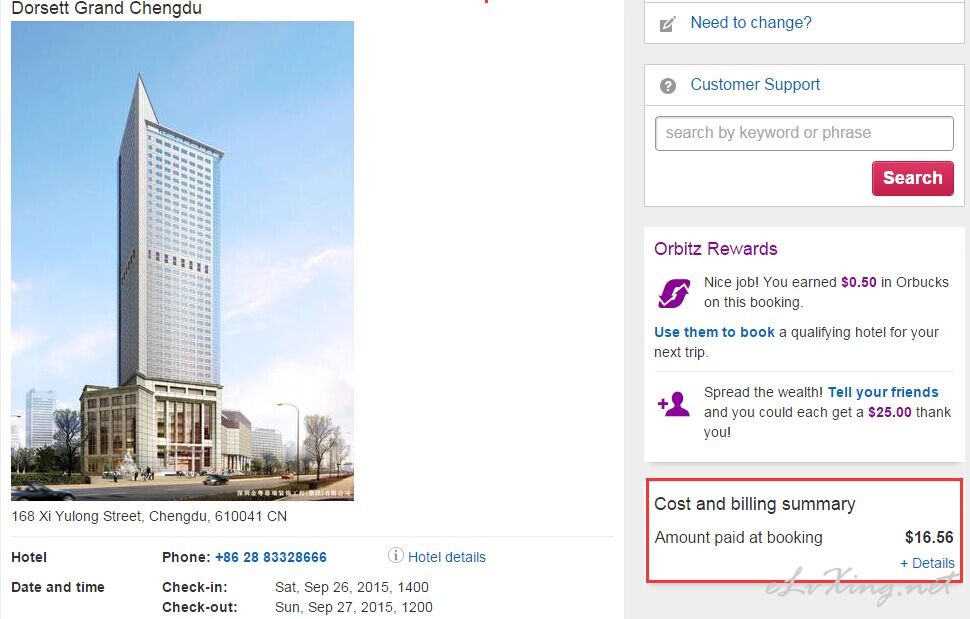Click the hotel phone number +86 28 83328666
970x619 pixels.
[x=270, y=557]
